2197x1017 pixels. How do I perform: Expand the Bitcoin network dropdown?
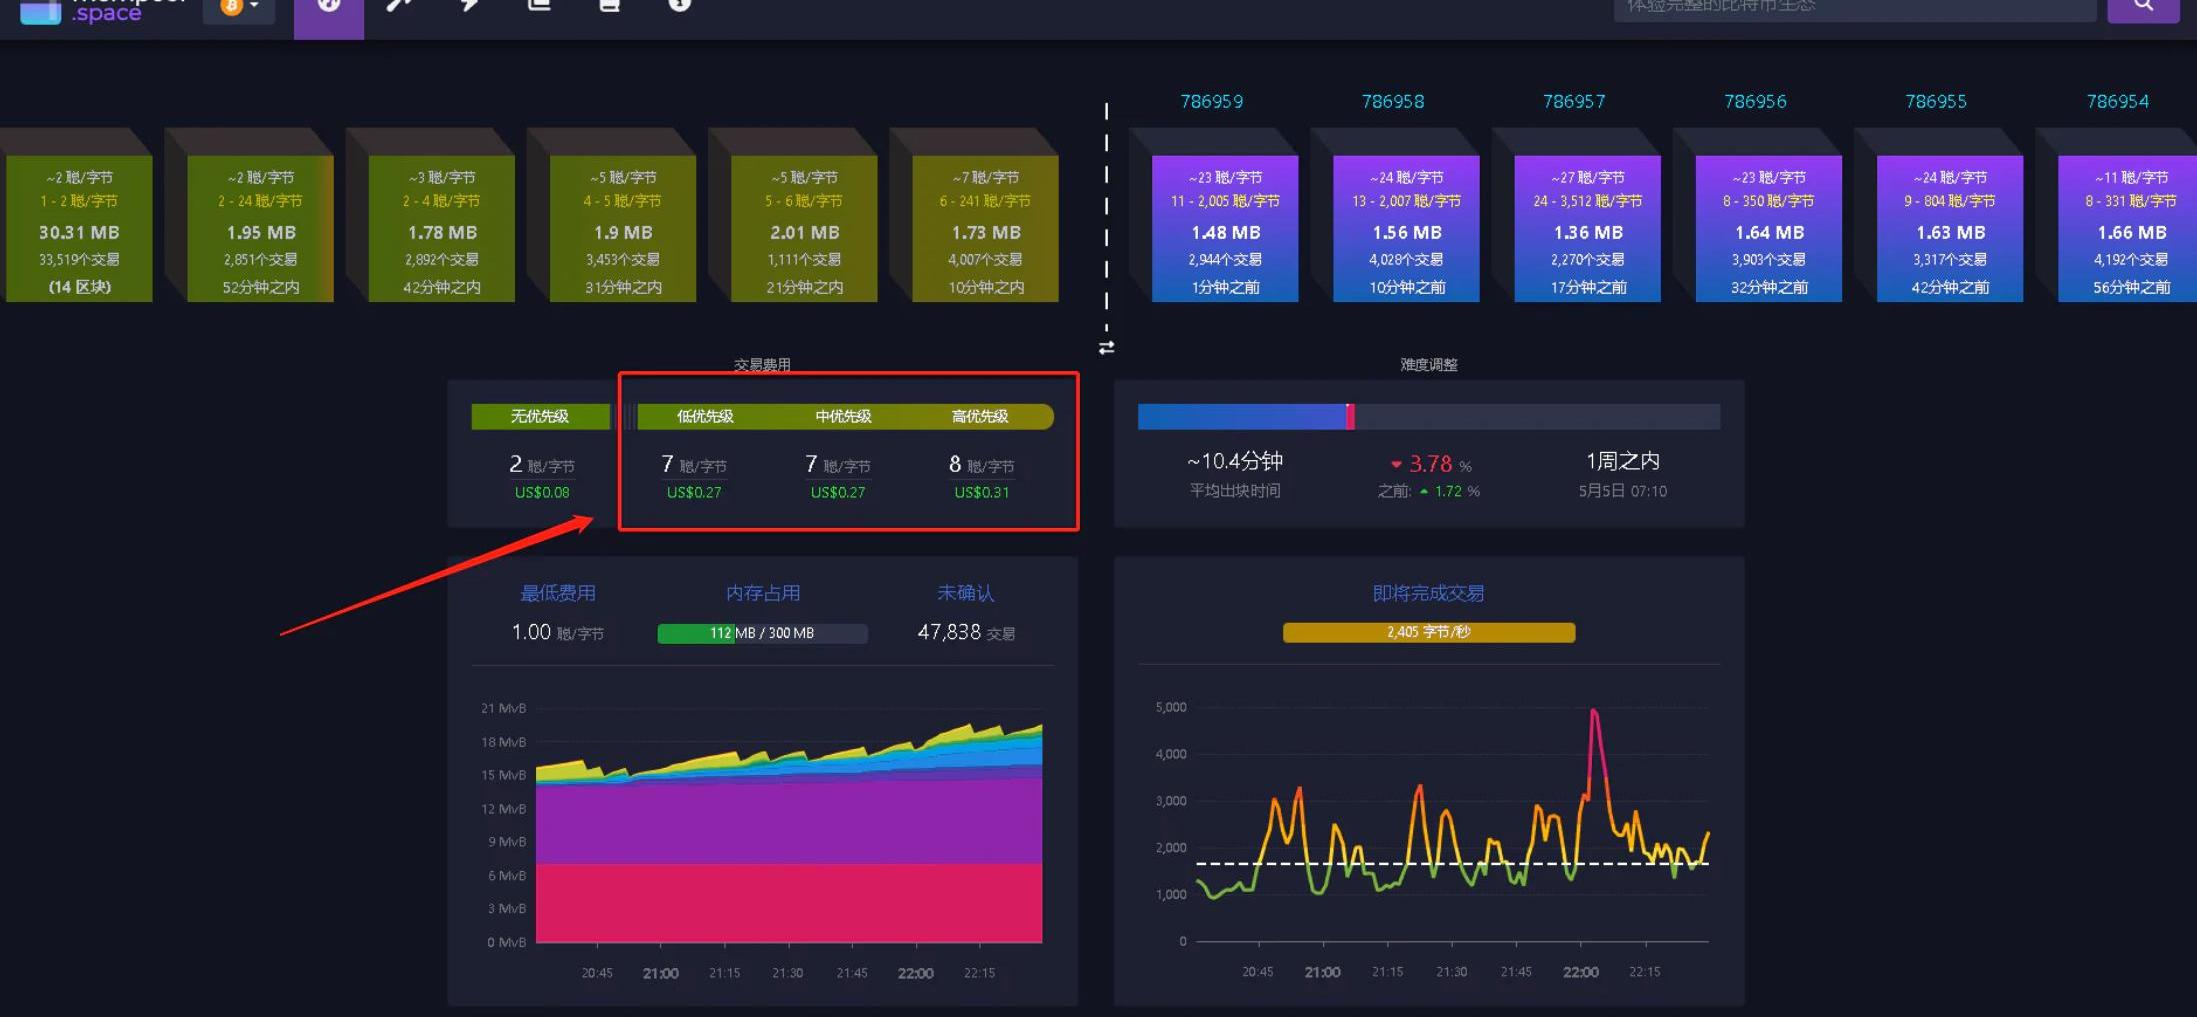(x=239, y=8)
